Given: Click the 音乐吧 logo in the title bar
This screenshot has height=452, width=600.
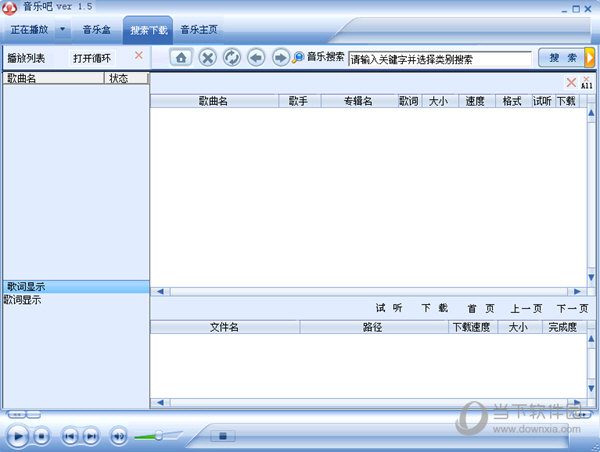Looking at the screenshot, I should (x=10, y=8).
